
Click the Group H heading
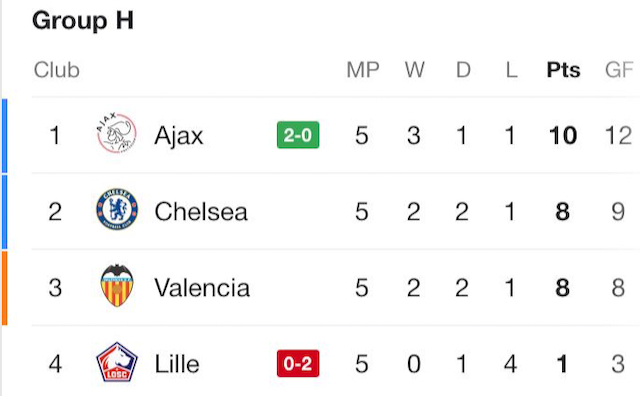83,20
